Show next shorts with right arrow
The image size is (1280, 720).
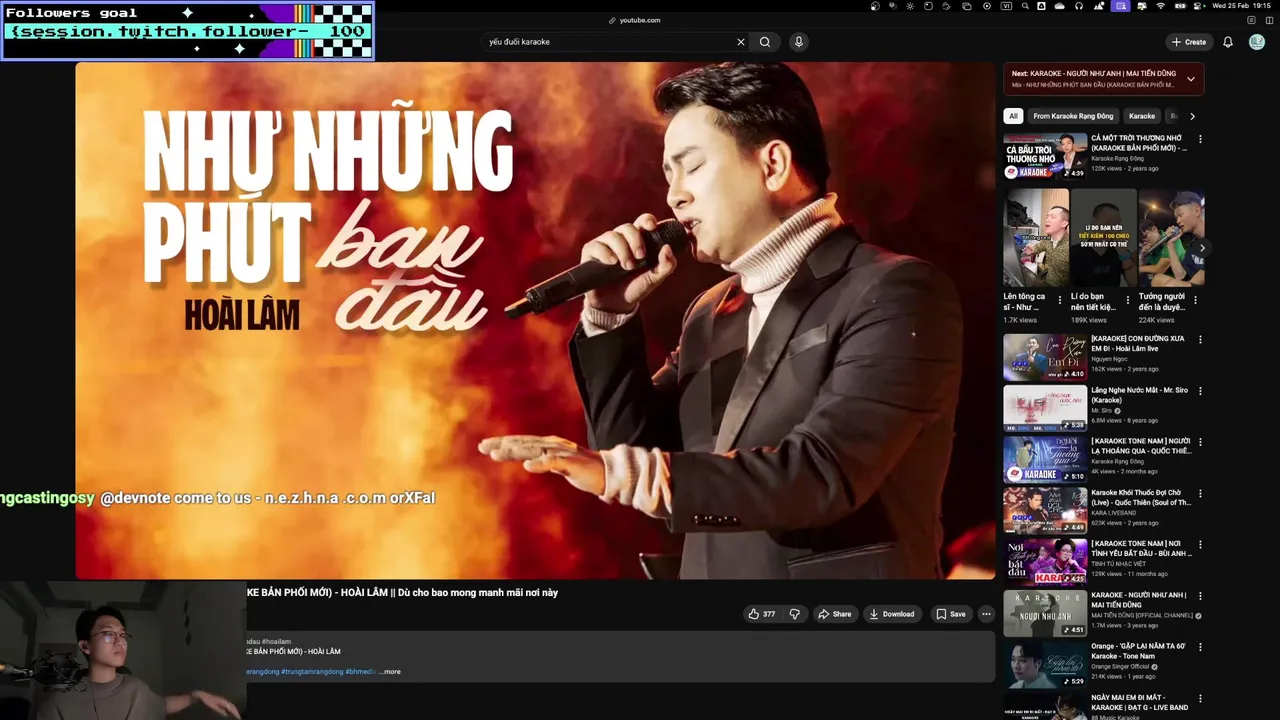pyautogui.click(x=1202, y=248)
